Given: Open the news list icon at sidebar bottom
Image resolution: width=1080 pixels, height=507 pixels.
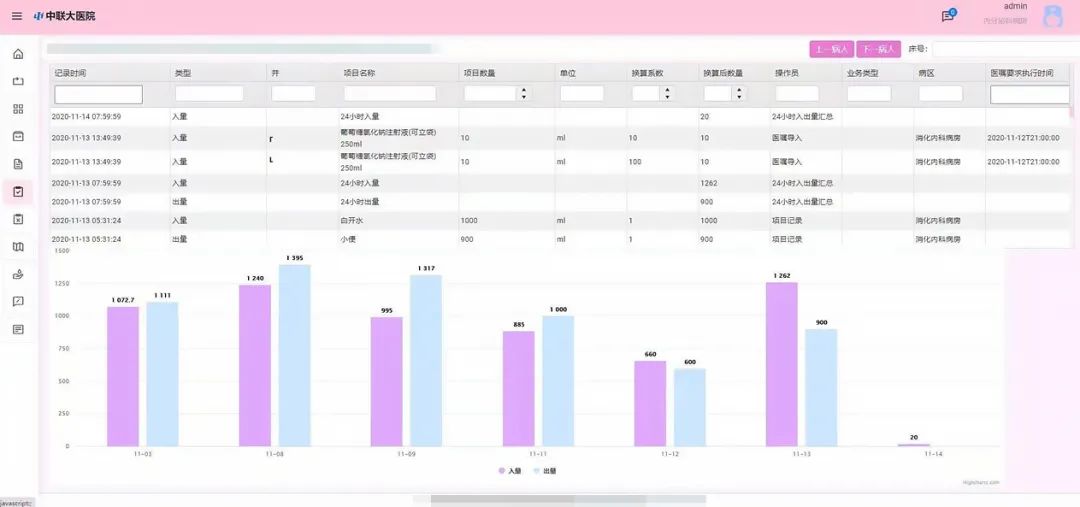Looking at the screenshot, I should pyautogui.click(x=18, y=329).
